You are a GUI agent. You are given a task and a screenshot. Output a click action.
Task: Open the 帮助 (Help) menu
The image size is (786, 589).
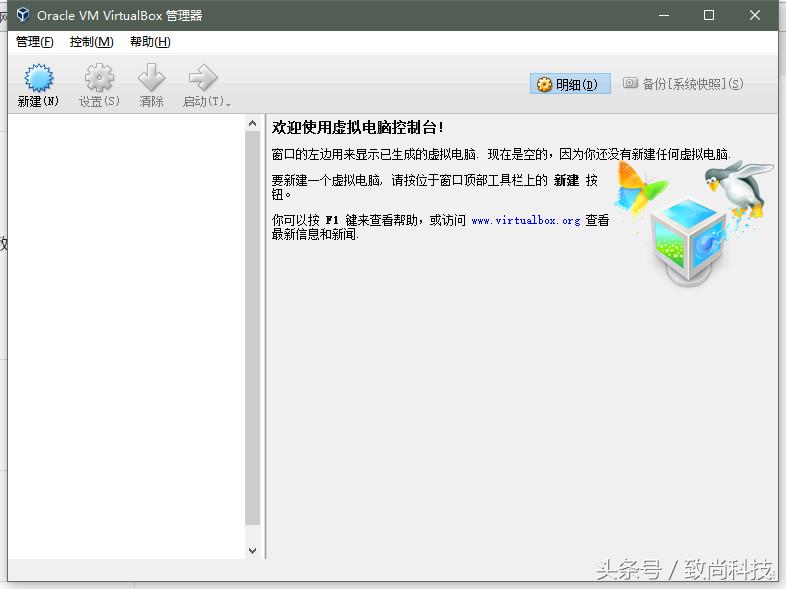(x=150, y=42)
